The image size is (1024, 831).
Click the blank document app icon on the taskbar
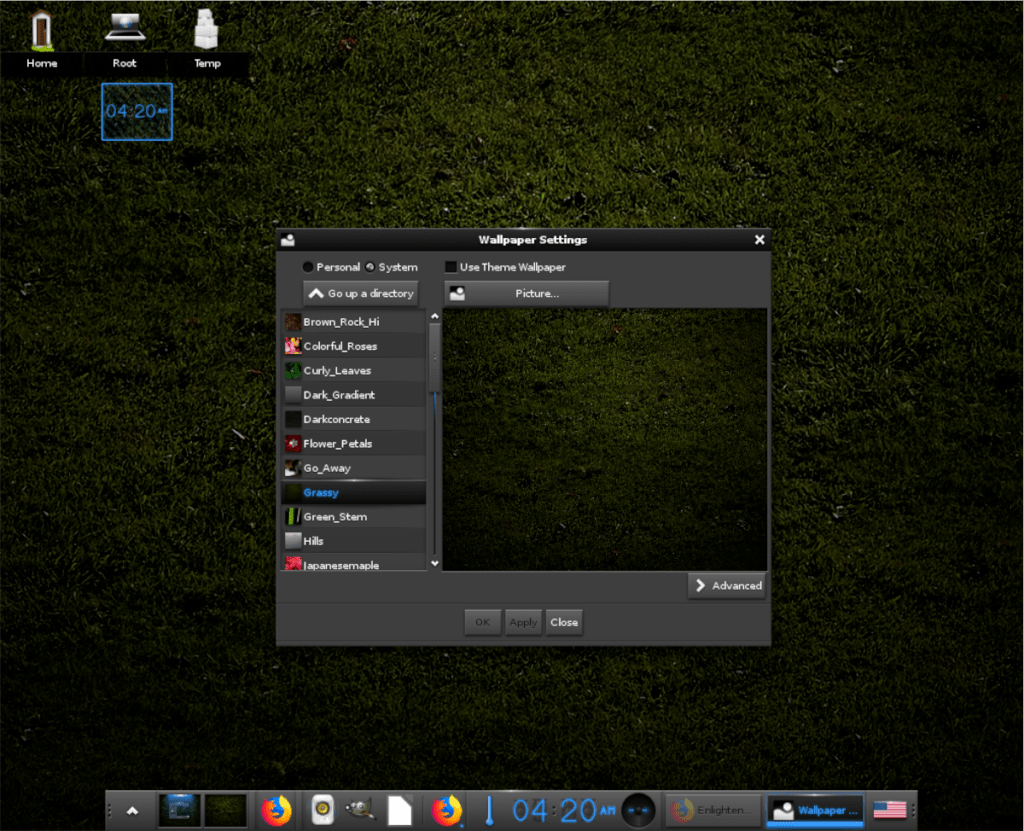(400, 810)
